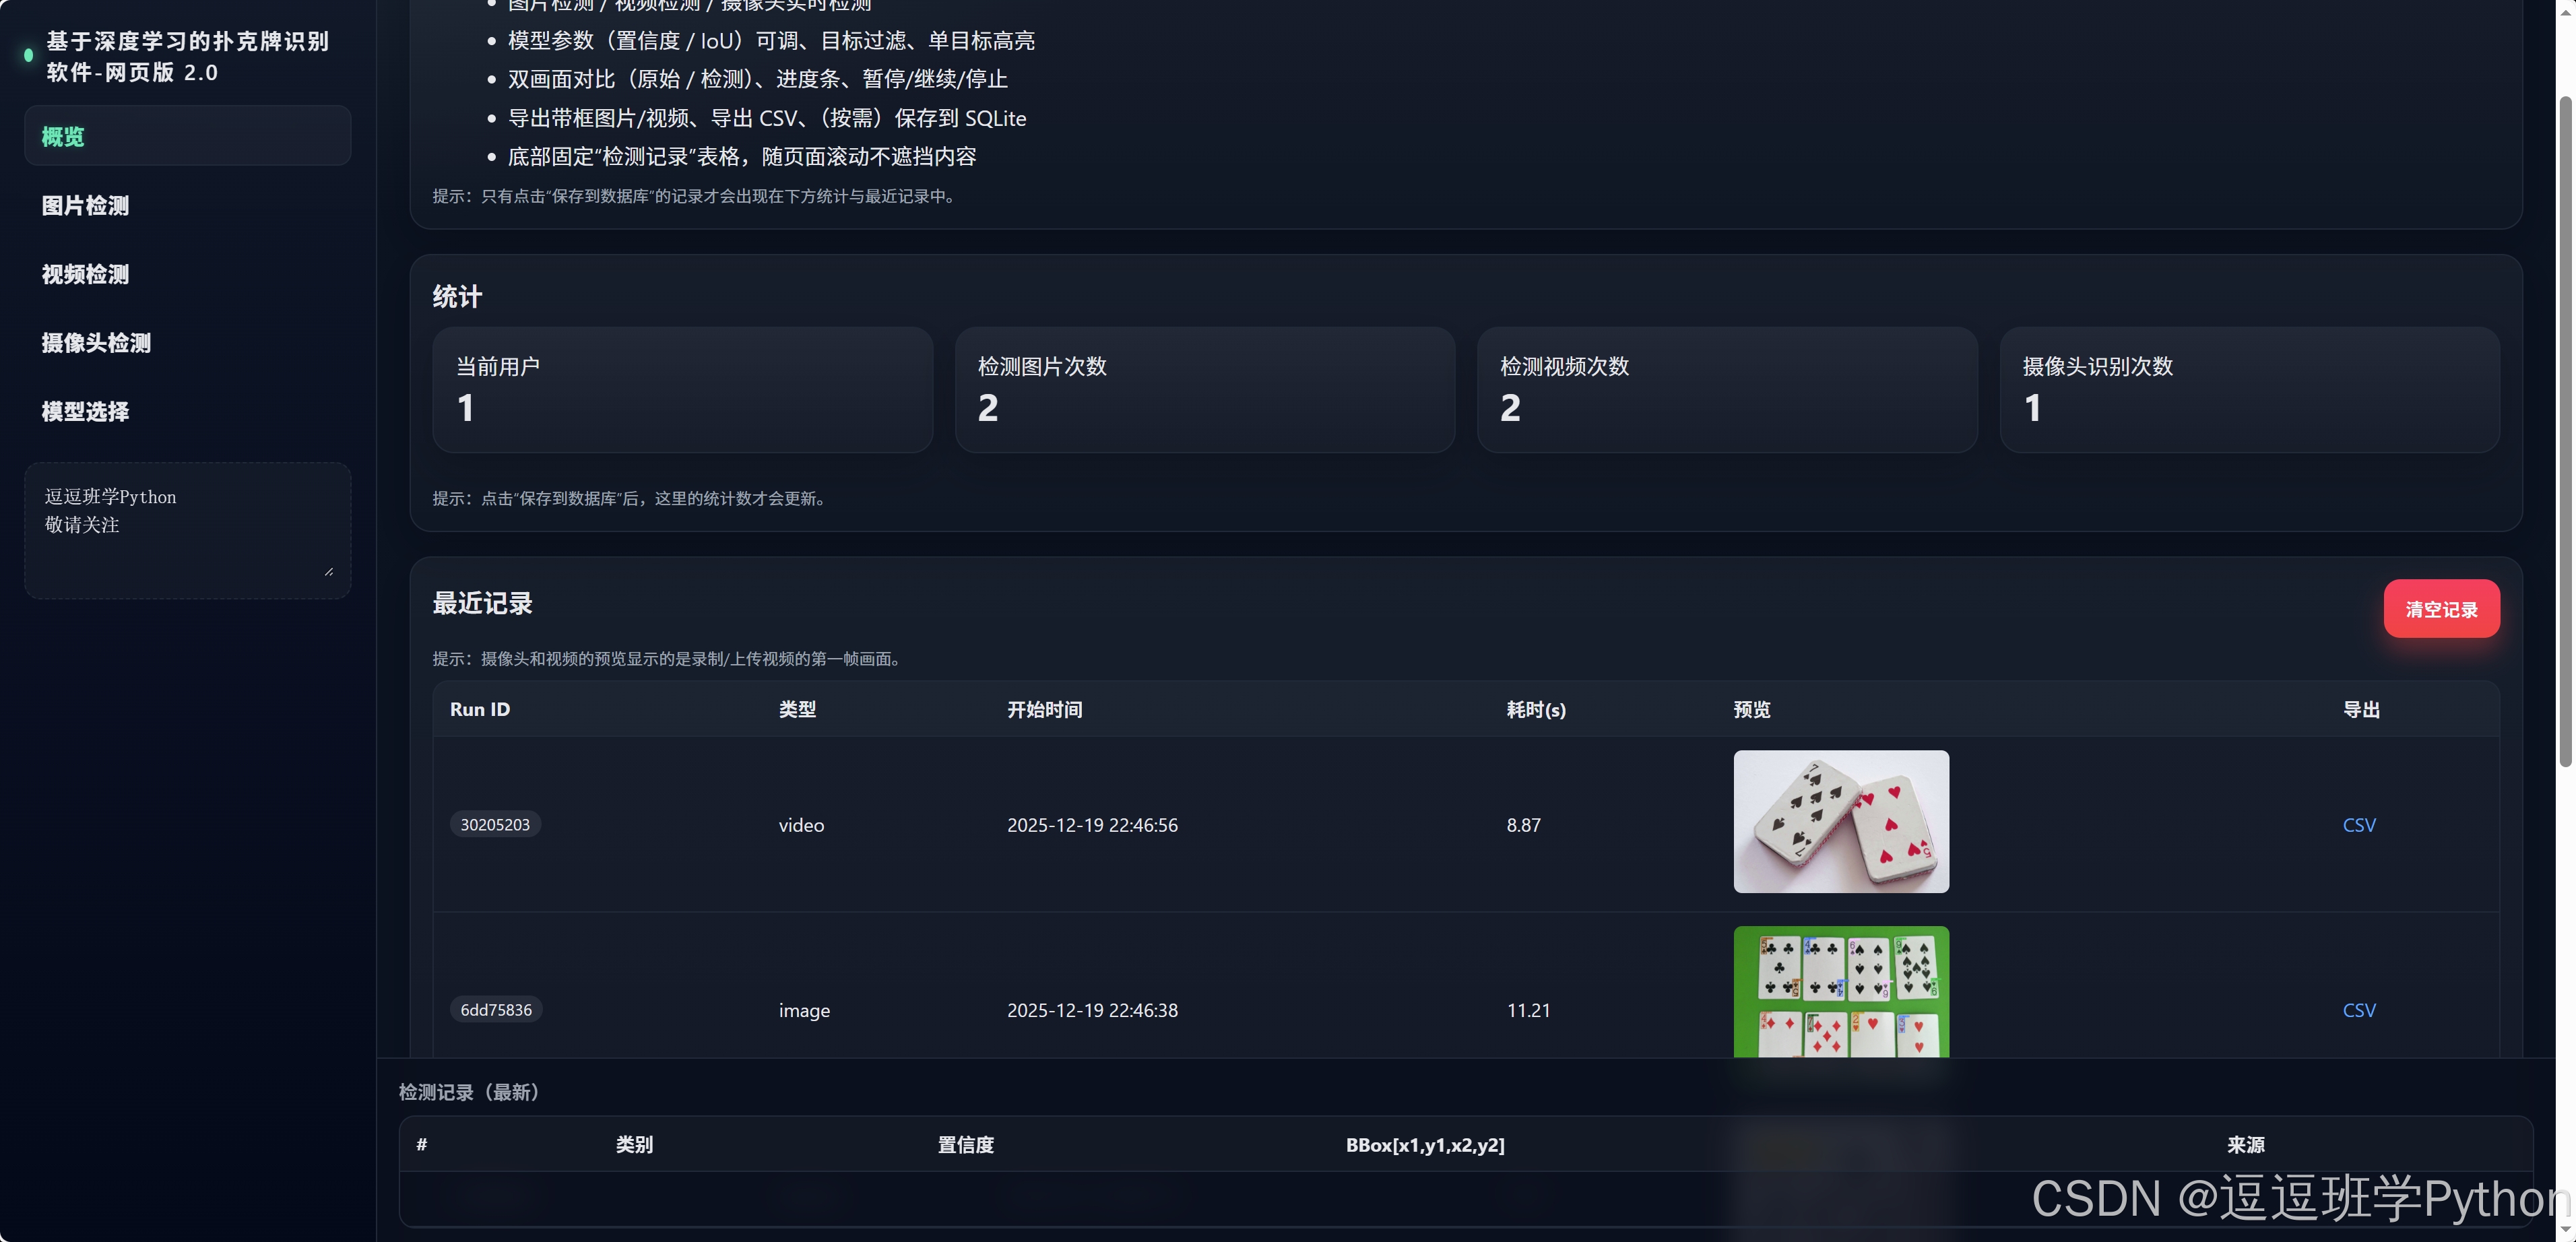The image size is (2576, 1242).
Task: Download CSV for the image run 6dd75836
Action: coord(2360,1010)
